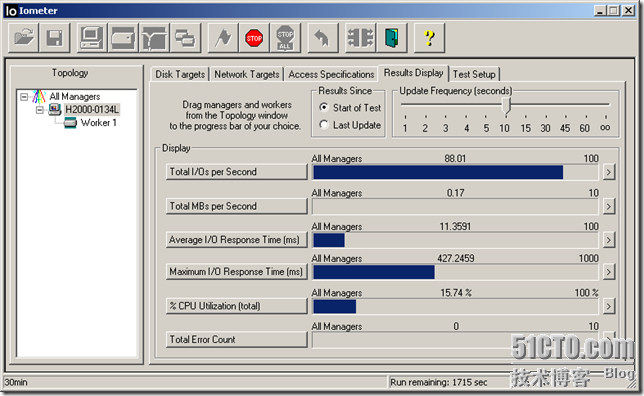The height and width of the screenshot is (396, 644).
Task: Save test configuration with floppy icon
Action: coord(55,38)
